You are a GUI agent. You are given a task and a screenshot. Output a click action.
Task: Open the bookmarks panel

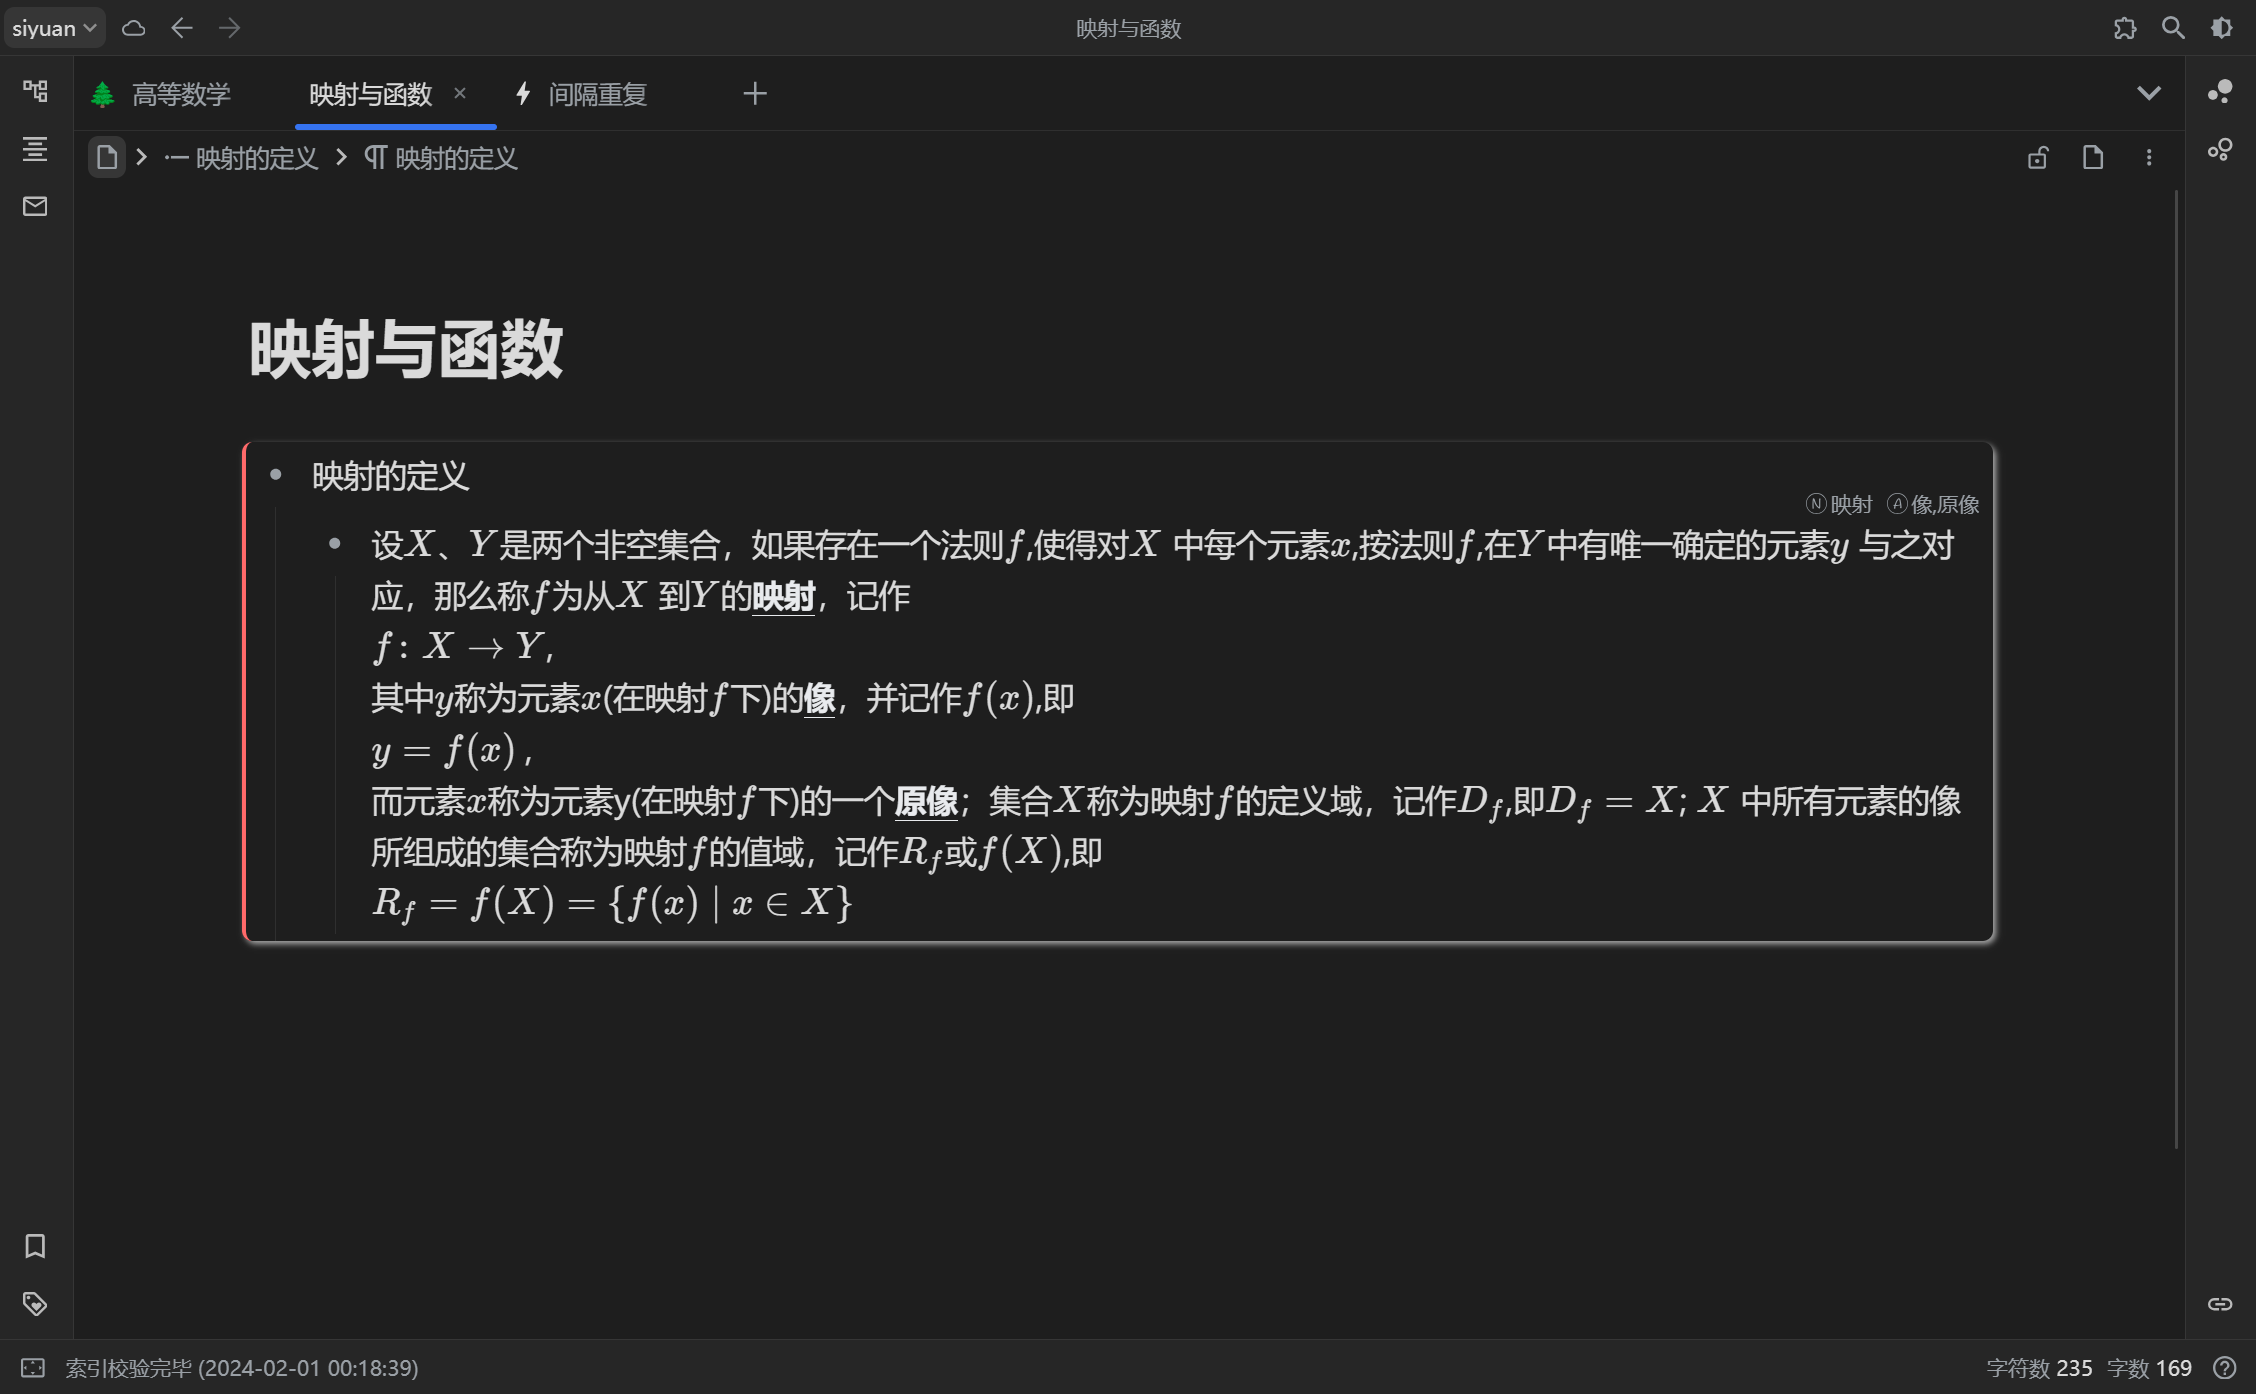(35, 1246)
